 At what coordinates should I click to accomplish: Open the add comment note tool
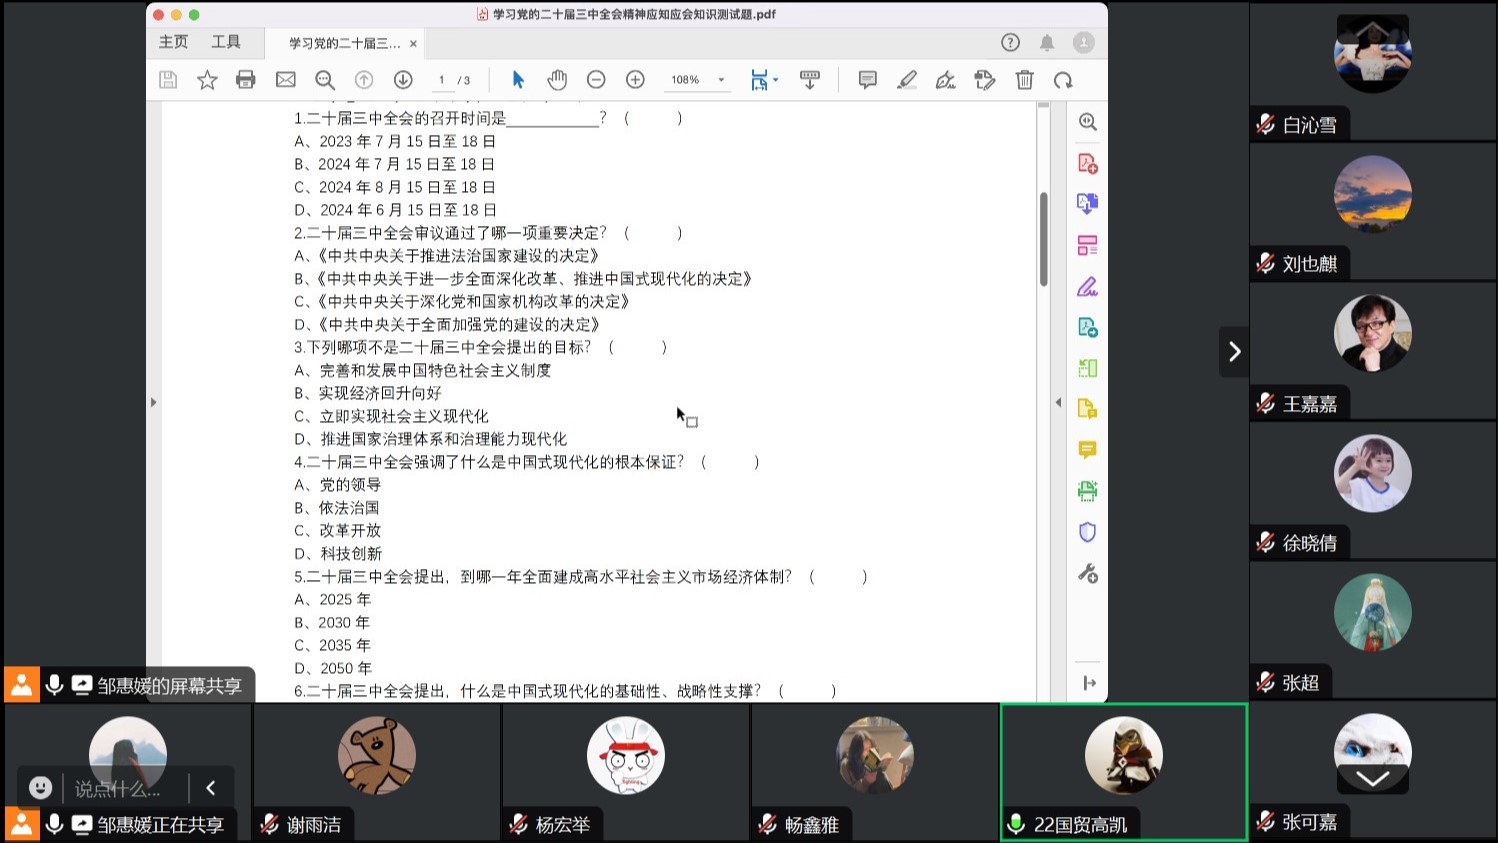tap(867, 80)
